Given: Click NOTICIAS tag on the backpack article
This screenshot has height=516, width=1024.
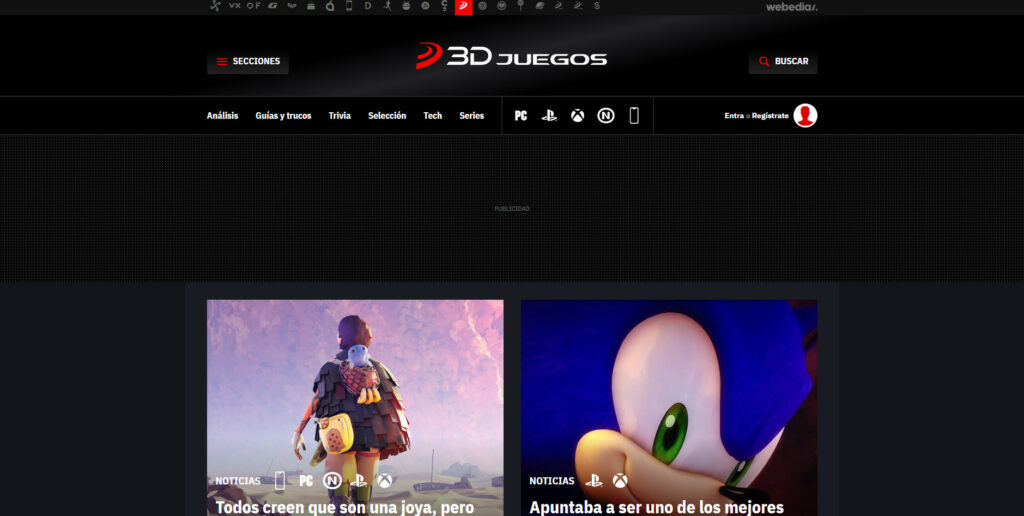Looking at the screenshot, I should click(238, 481).
